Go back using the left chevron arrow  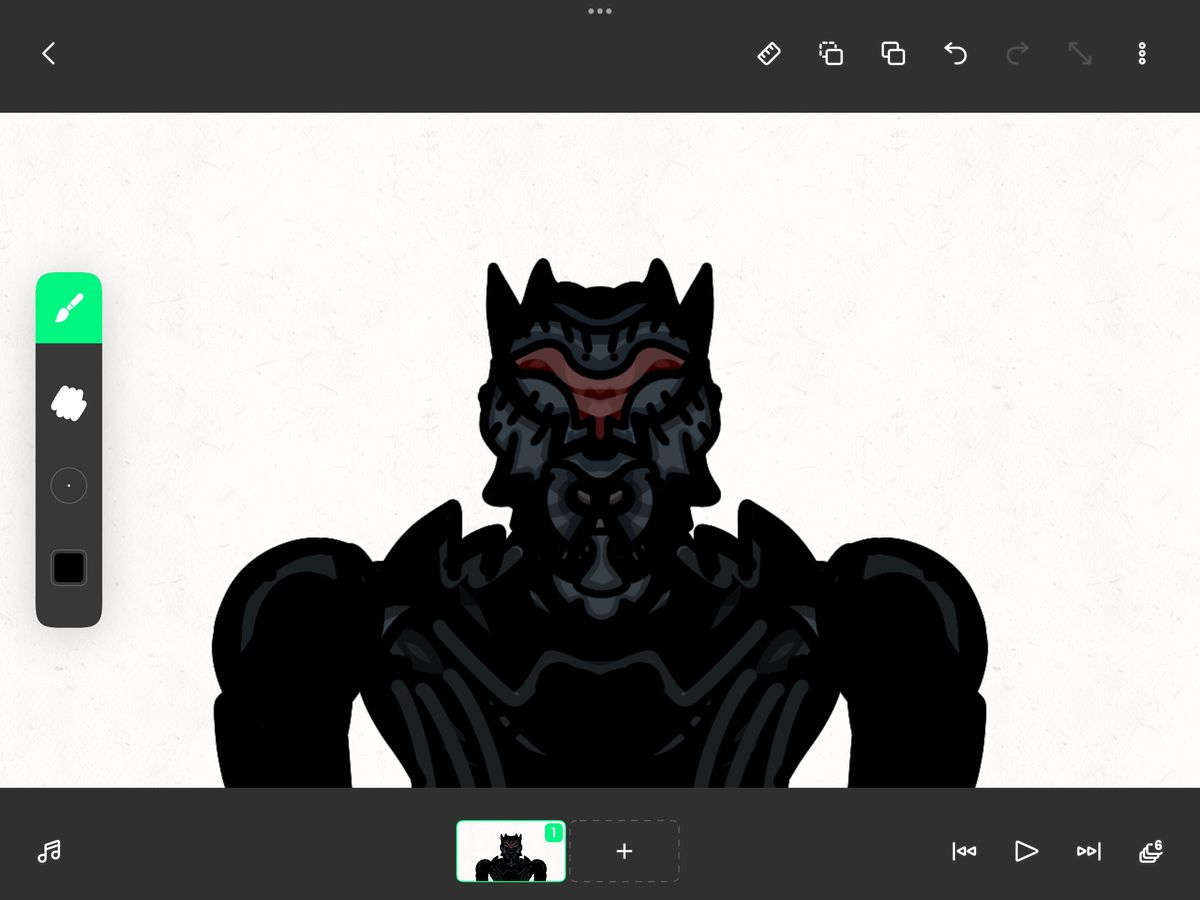click(48, 54)
